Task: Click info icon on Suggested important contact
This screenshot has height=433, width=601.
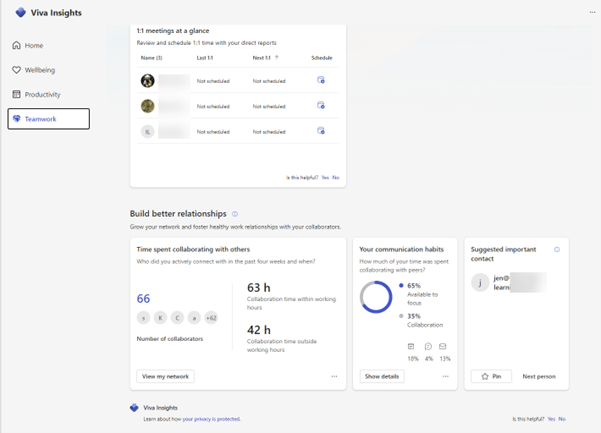Action: 557,249
